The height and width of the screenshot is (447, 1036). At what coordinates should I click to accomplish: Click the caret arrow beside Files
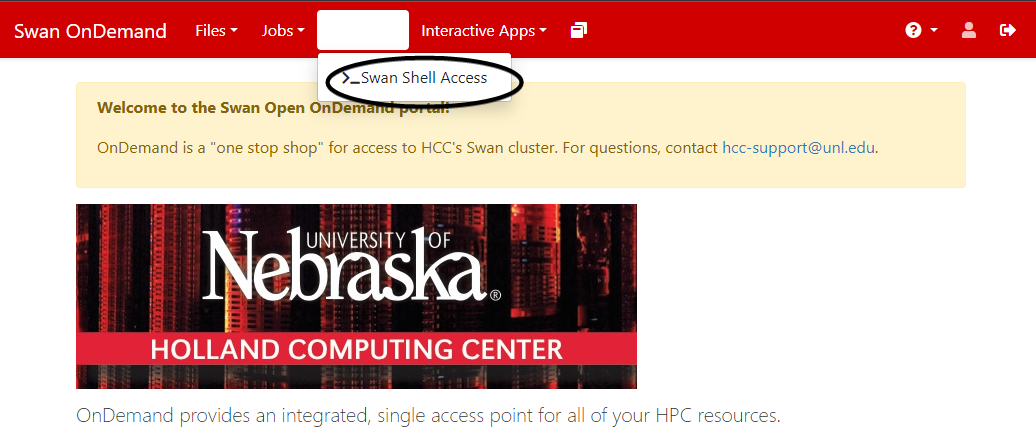click(x=233, y=30)
